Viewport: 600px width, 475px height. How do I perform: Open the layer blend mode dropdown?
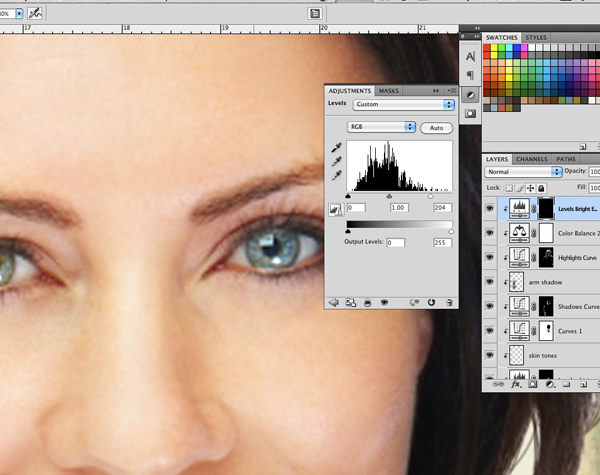[x=522, y=172]
